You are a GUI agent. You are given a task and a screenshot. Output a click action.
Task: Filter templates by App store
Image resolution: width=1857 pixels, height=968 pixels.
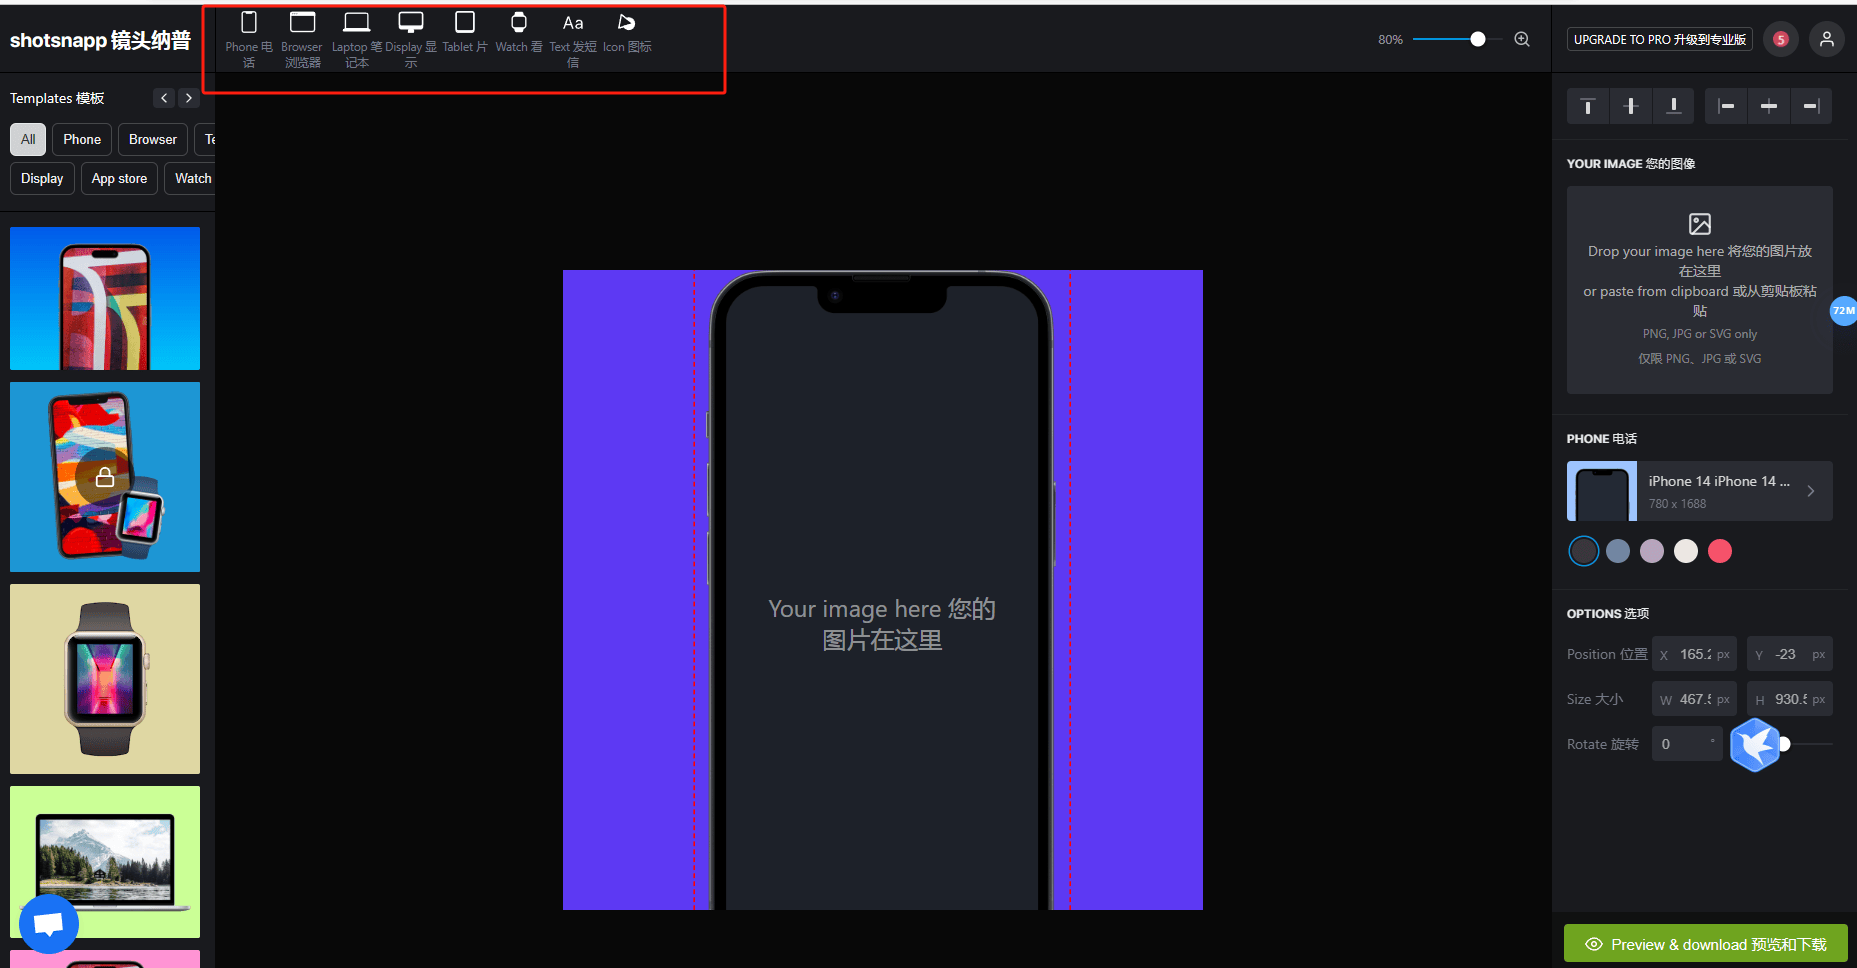[119, 178]
